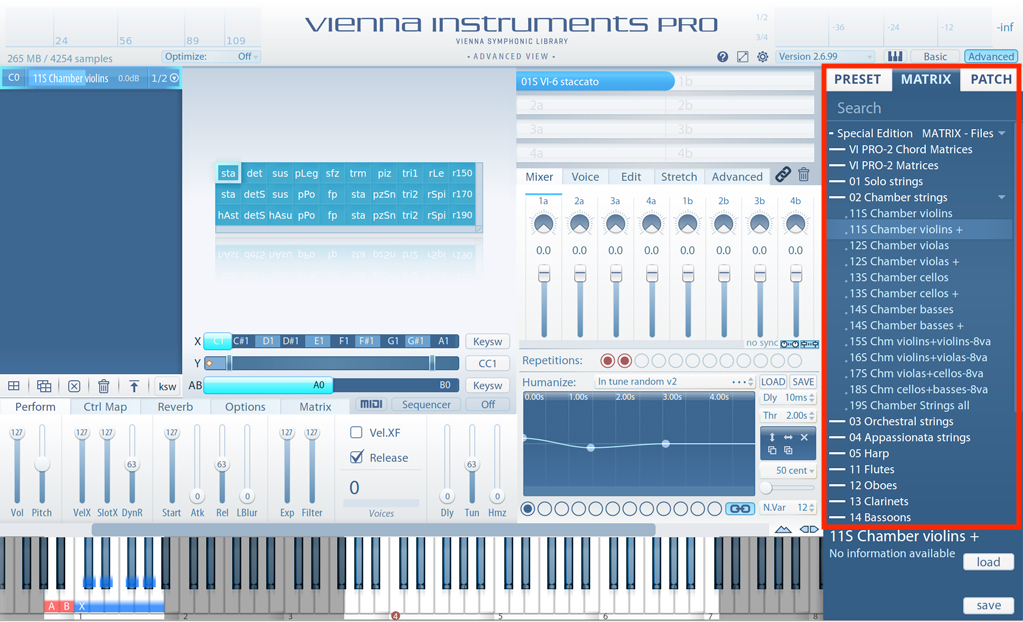Image resolution: width=1023 pixels, height=622 pixels.
Task: Enable the third Repetitions circle
Action: [x=641, y=360]
